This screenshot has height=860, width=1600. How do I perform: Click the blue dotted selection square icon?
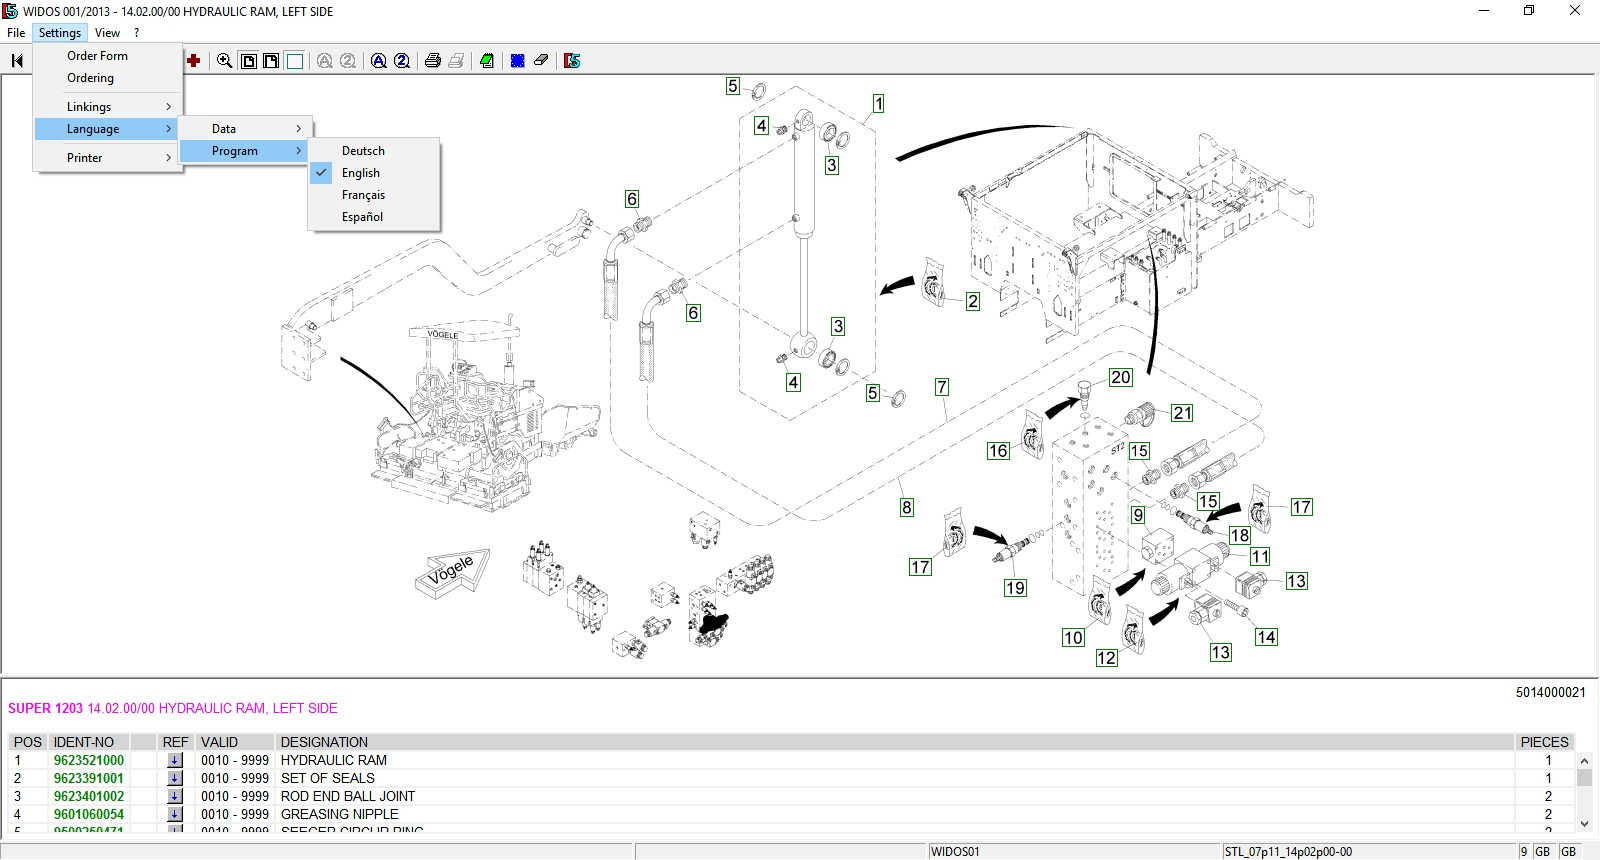[518, 61]
